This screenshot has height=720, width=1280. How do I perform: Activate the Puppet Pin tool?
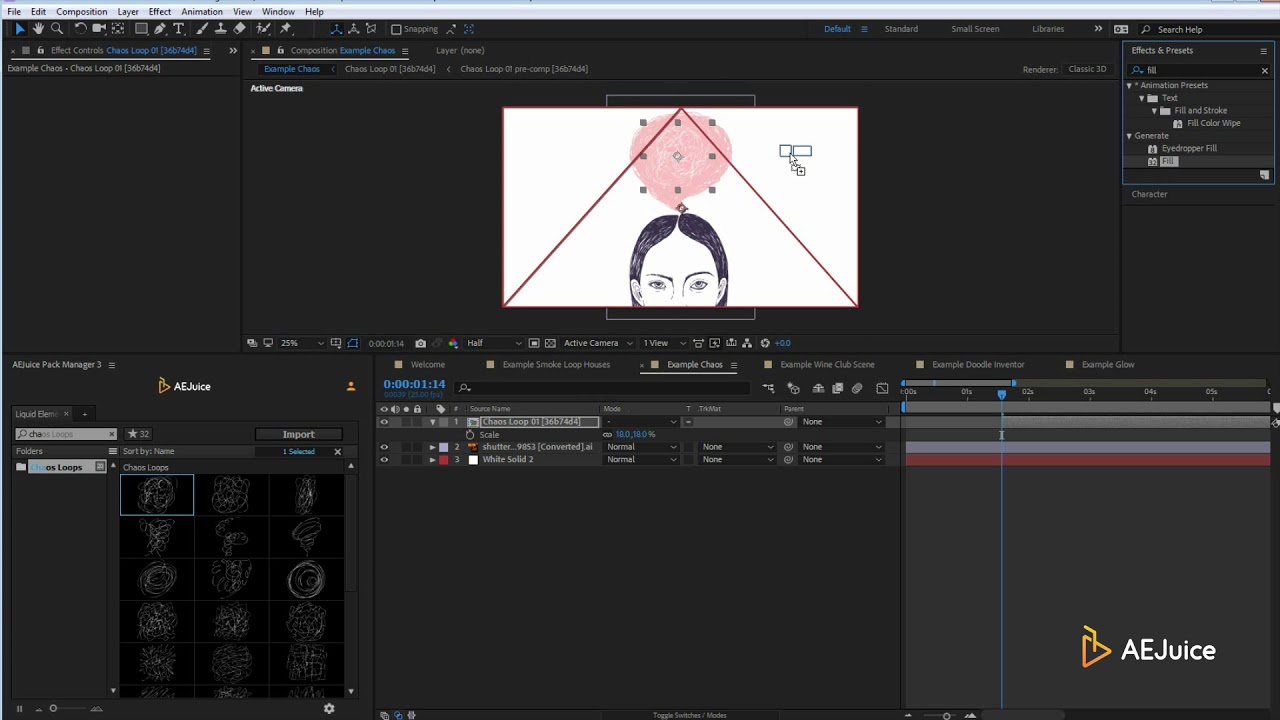click(x=286, y=29)
